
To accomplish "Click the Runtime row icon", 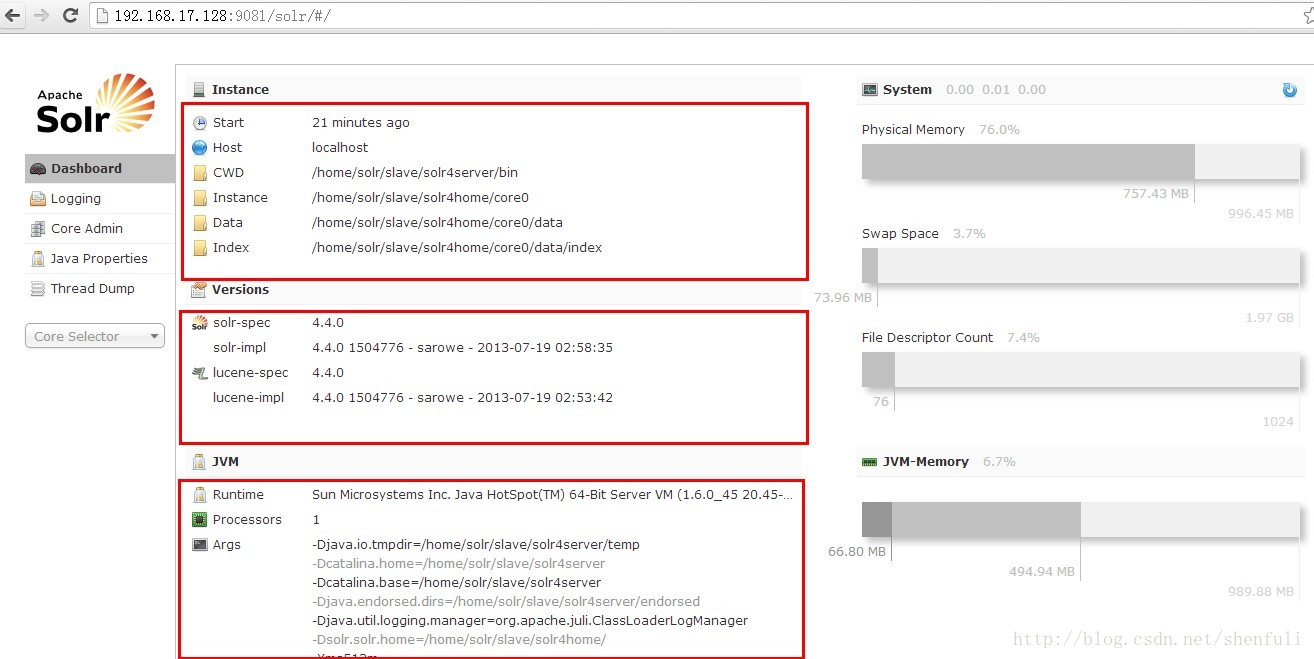I will [x=200, y=494].
